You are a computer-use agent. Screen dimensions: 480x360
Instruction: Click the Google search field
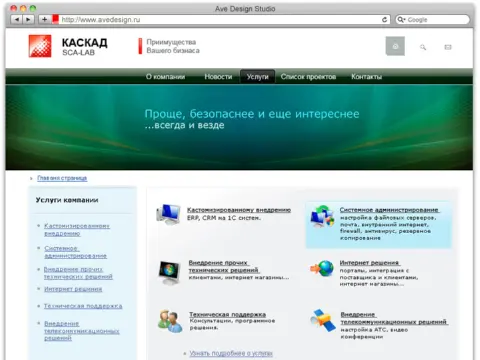click(433, 20)
